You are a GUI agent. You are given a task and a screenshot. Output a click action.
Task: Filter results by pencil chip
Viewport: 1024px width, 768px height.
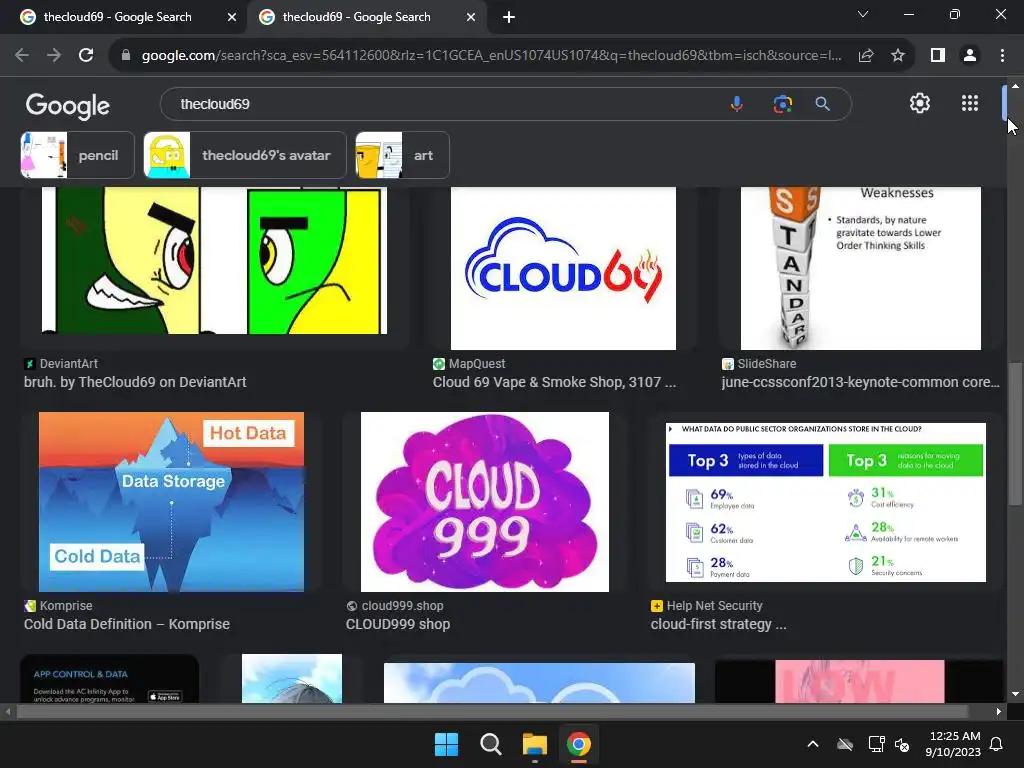(x=77, y=155)
